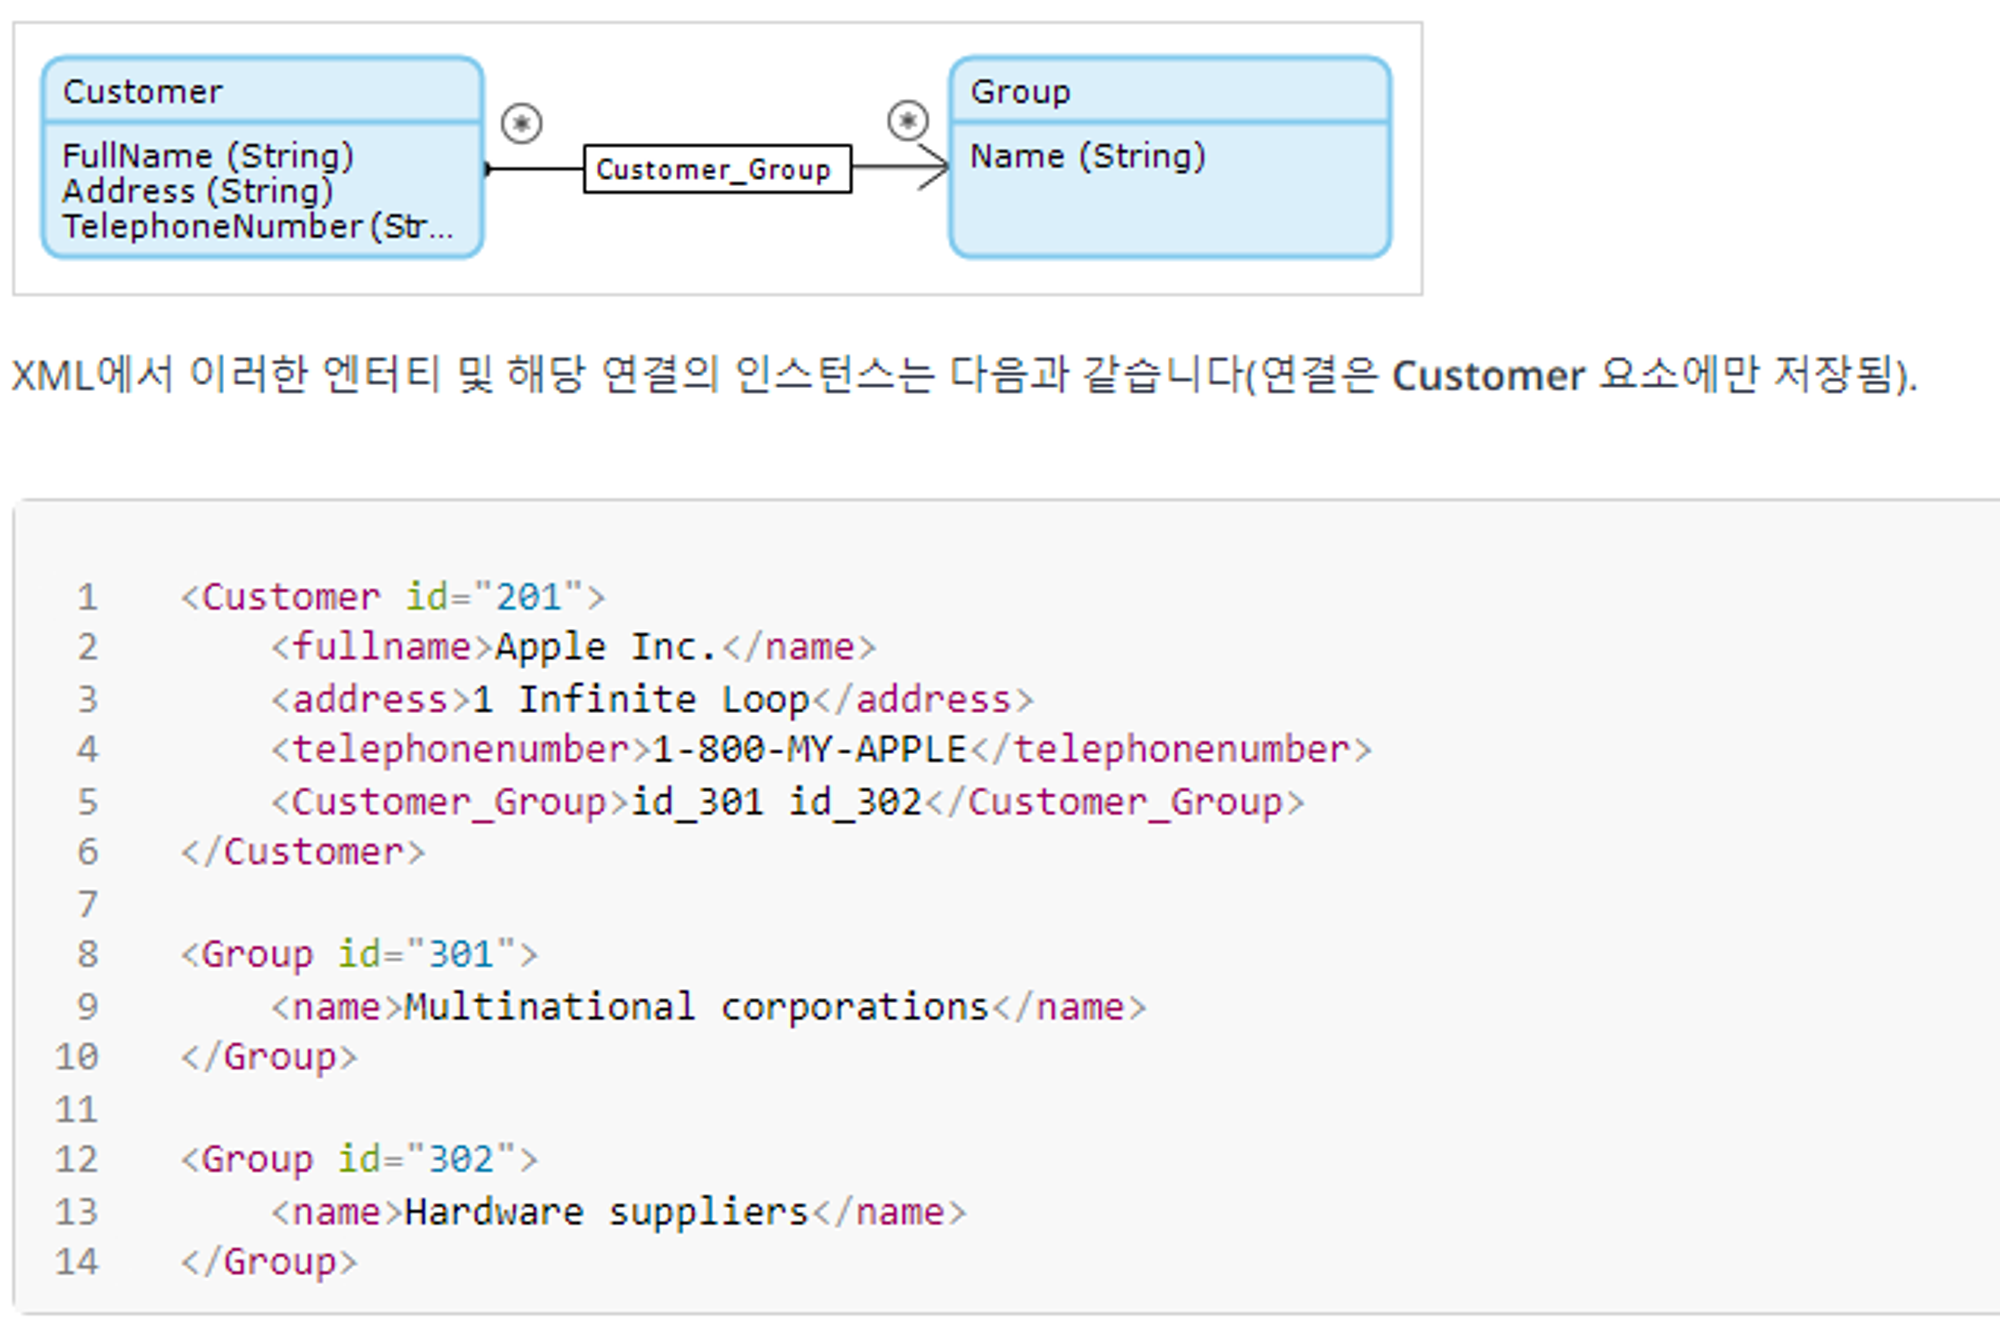
Task: Click the 1-800-MY-APPLE telephone text
Action: coord(809,749)
